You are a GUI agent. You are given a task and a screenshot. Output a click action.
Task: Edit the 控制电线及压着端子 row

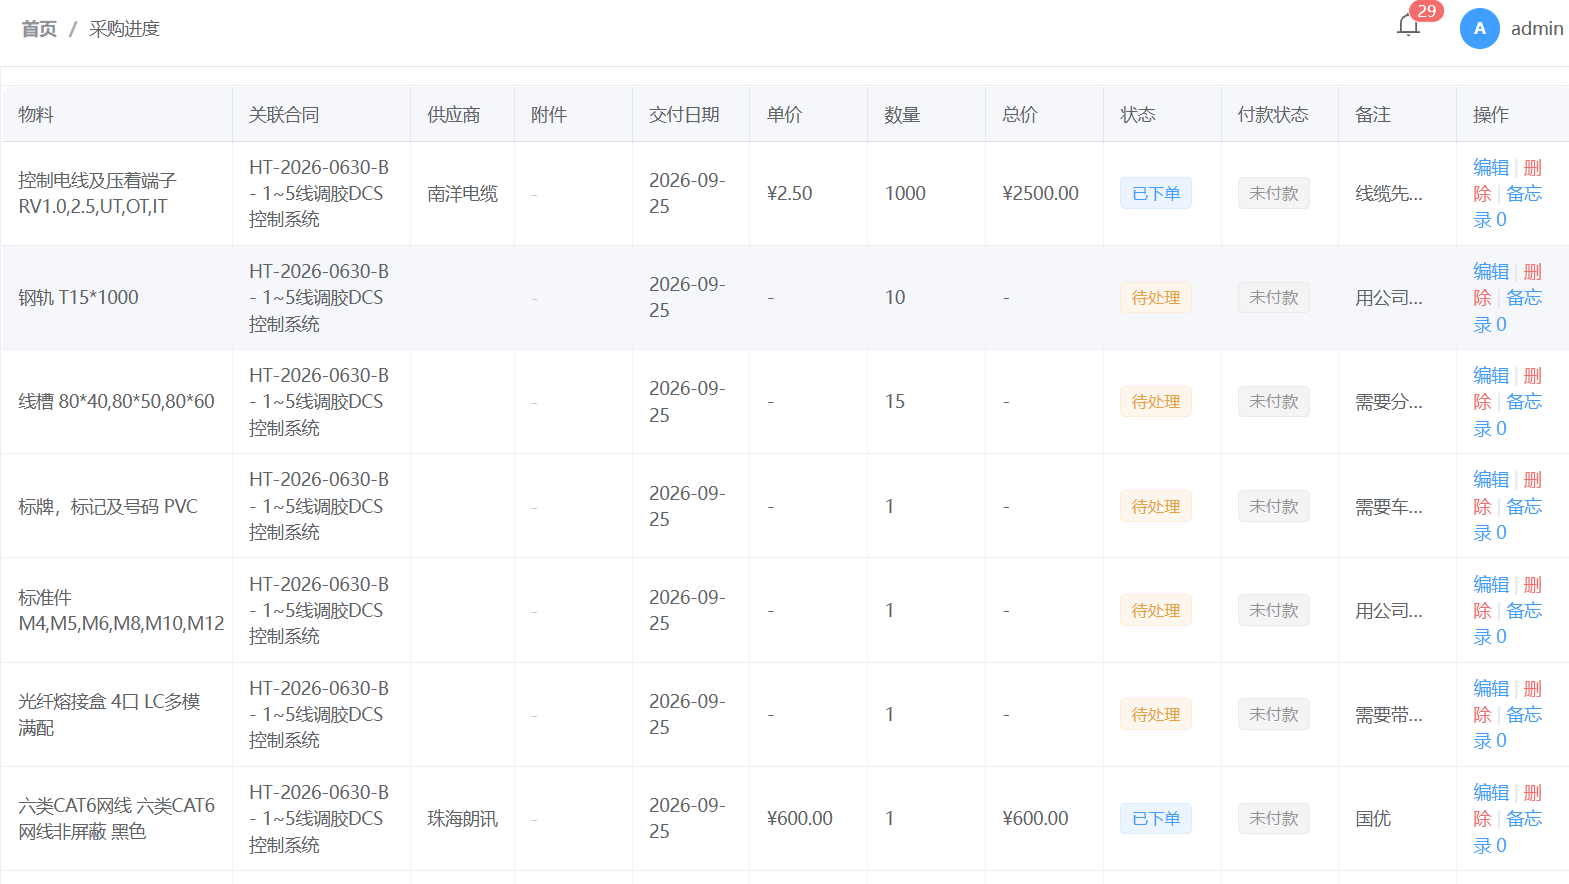point(1491,167)
